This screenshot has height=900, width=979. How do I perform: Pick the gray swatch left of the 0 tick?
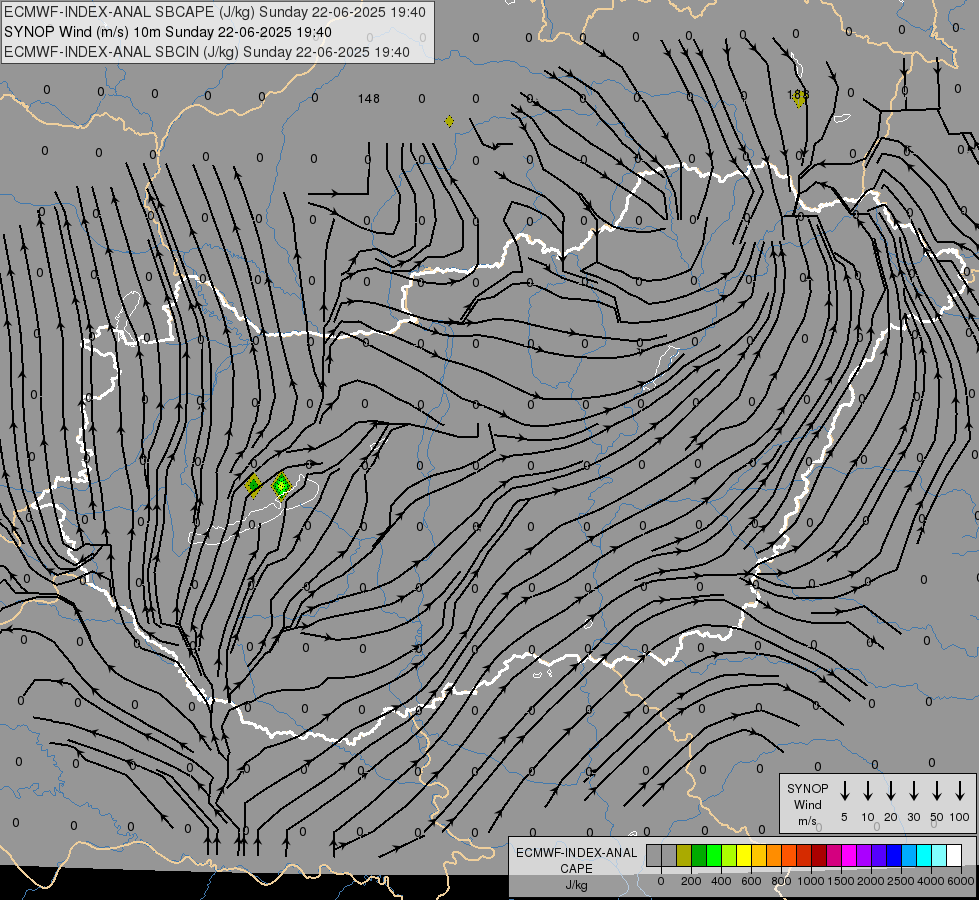pos(654,855)
